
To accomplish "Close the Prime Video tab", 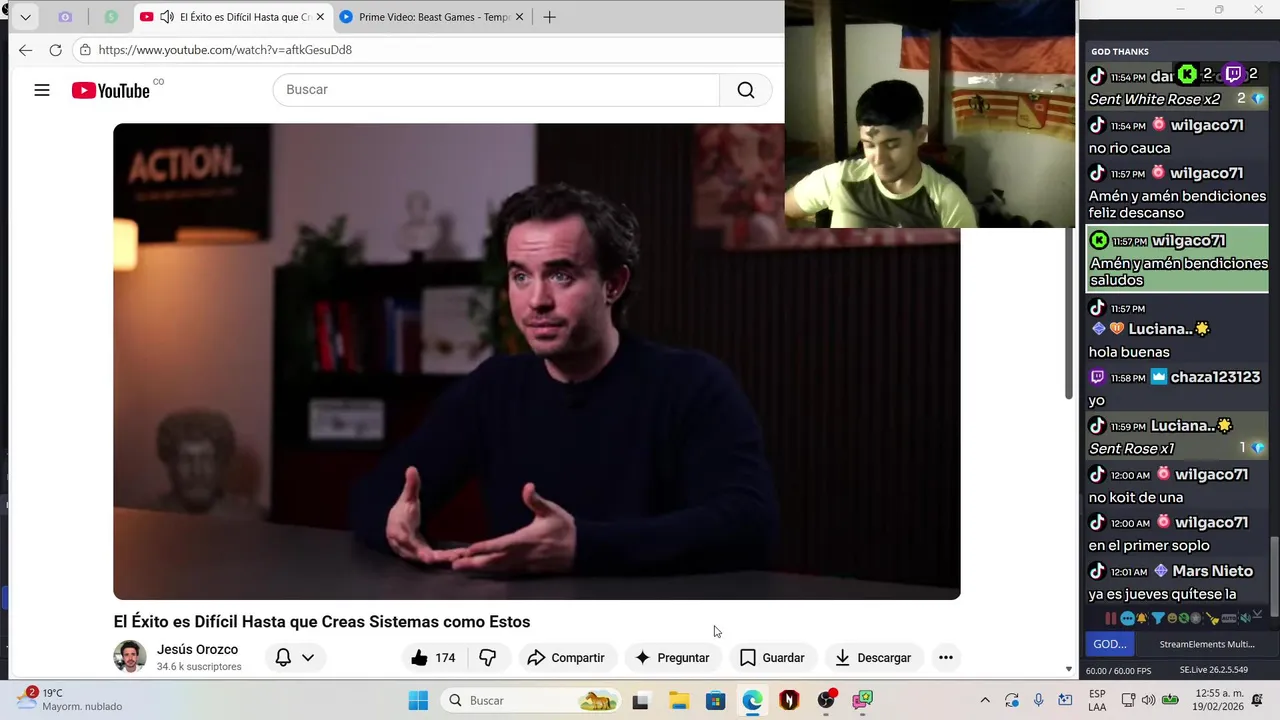I will (519, 17).
